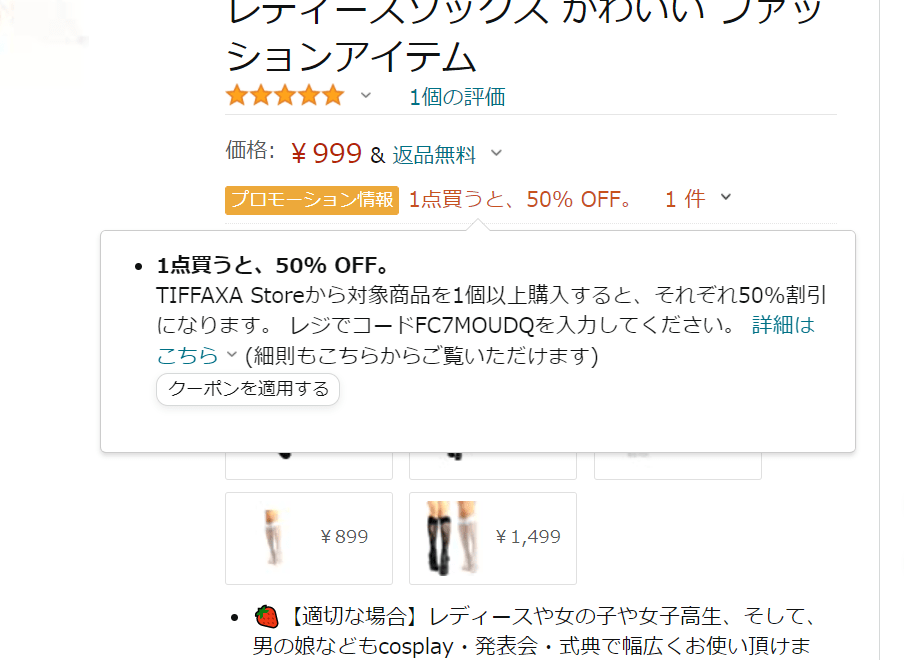Click the クーポンを適用する button

248,389
